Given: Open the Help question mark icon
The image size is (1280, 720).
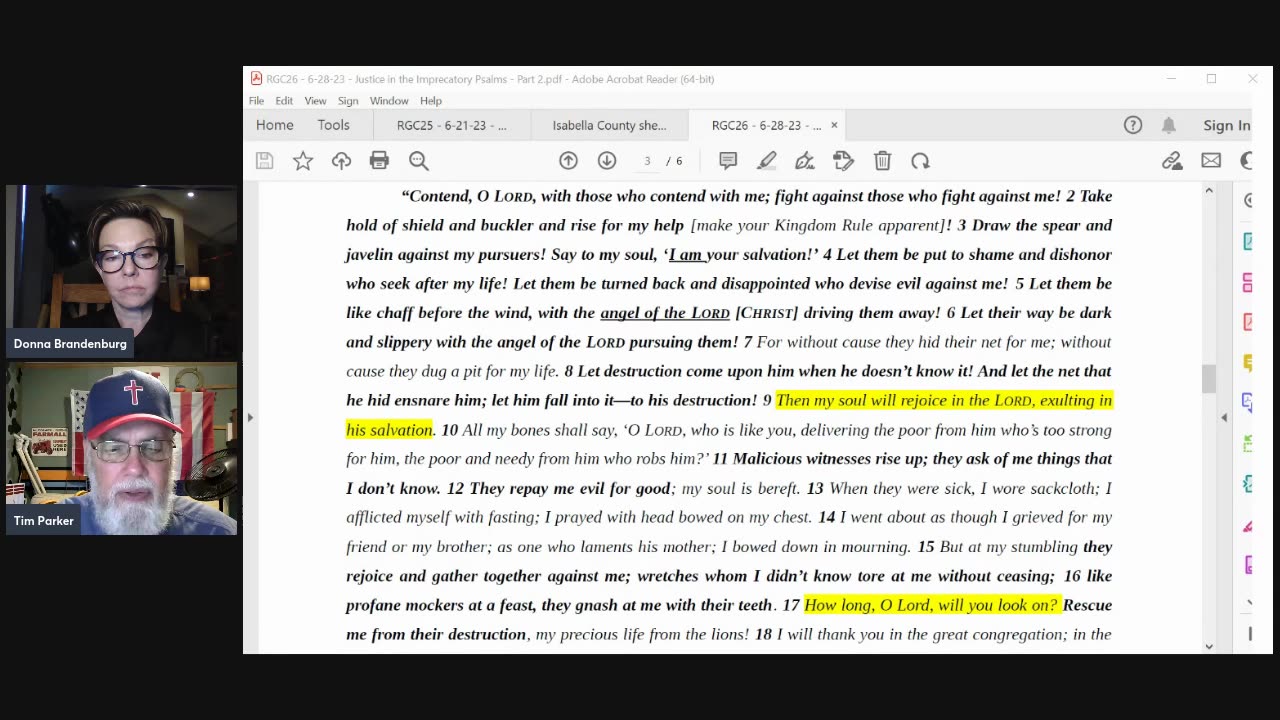Looking at the screenshot, I should click(x=1133, y=125).
